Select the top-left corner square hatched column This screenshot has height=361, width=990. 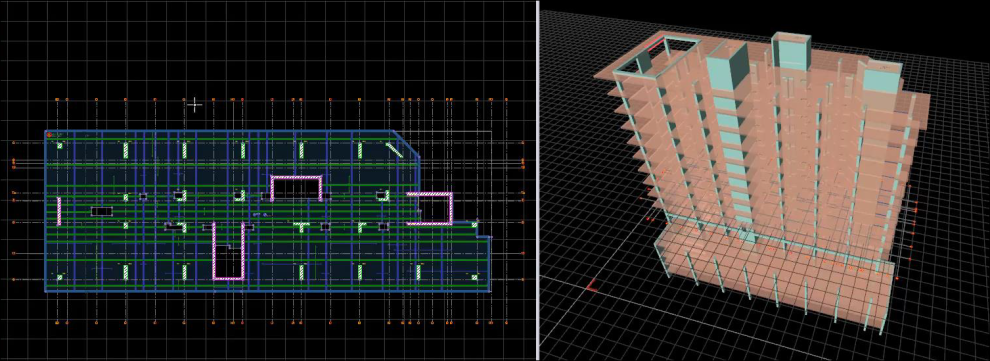59,146
